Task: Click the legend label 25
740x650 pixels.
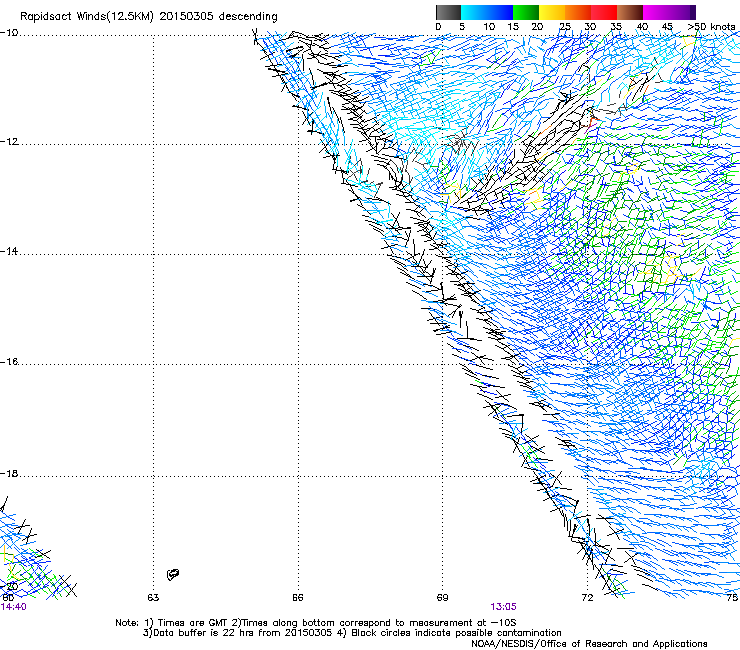Action: coord(564,27)
